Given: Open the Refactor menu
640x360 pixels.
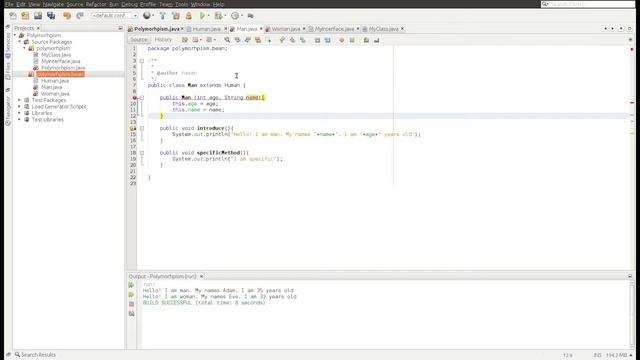Looking at the screenshot, I should (96, 4).
